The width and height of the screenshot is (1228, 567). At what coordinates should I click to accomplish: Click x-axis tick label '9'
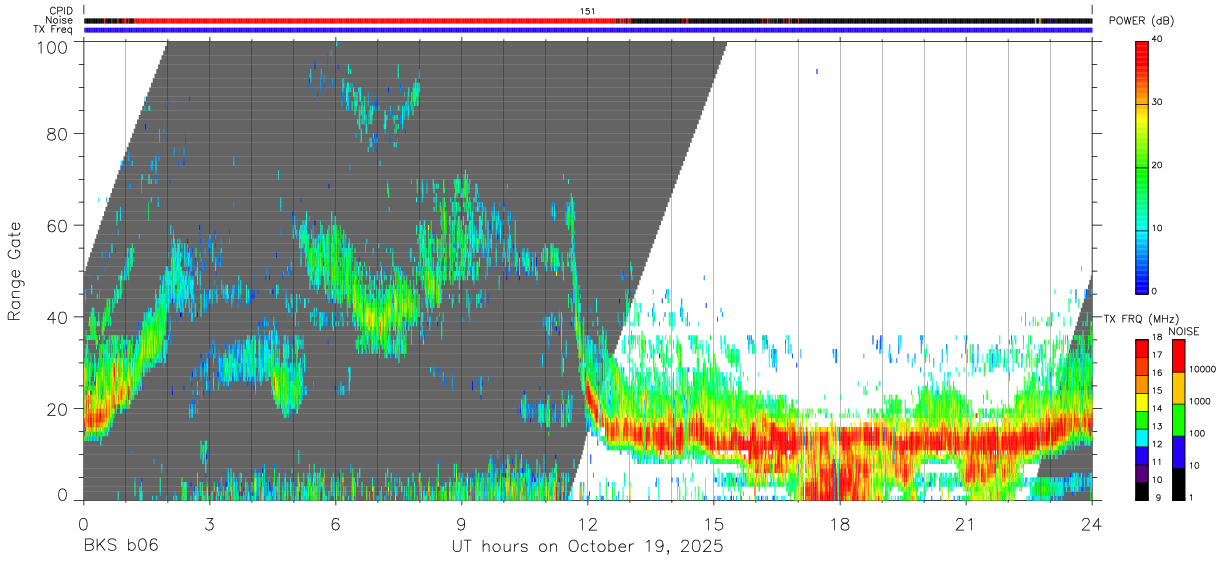pyautogui.click(x=461, y=524)
